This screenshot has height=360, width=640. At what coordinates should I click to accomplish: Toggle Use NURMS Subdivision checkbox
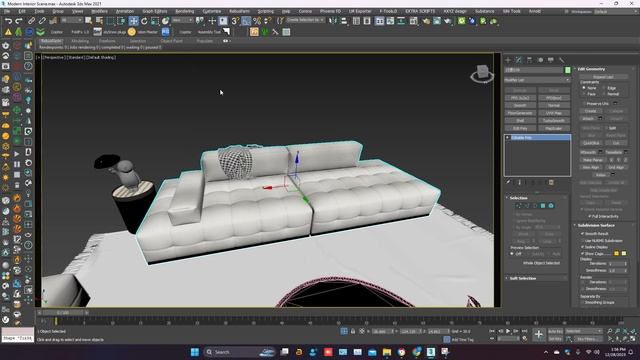(x=582, y=240)
